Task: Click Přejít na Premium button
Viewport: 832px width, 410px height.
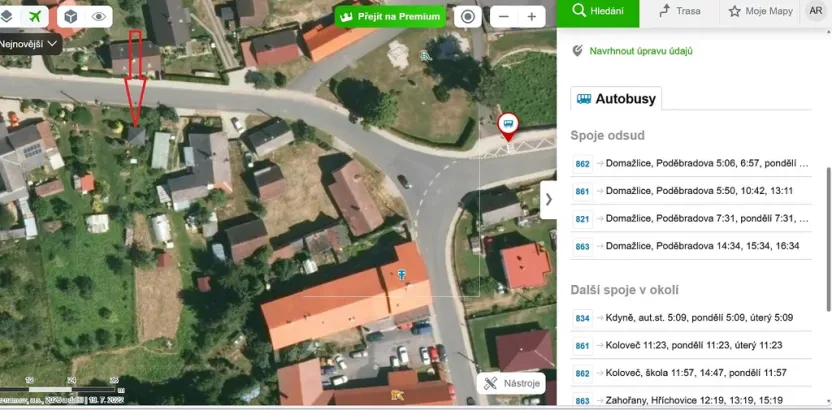Action: 389,17
